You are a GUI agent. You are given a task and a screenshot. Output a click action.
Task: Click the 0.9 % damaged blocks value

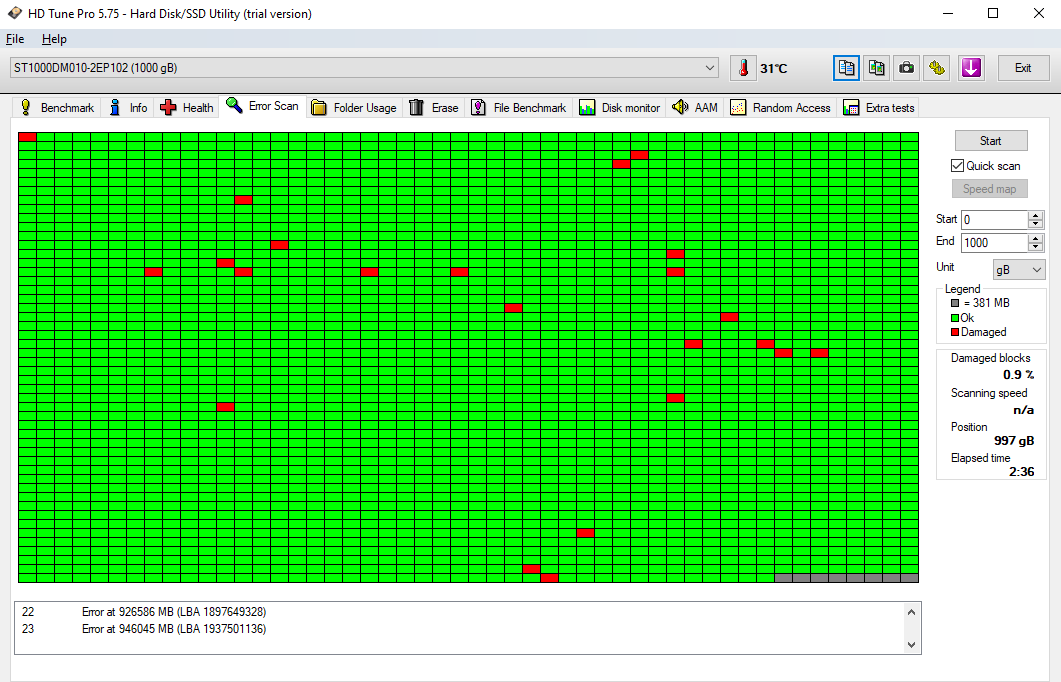tap(1018, 374)
